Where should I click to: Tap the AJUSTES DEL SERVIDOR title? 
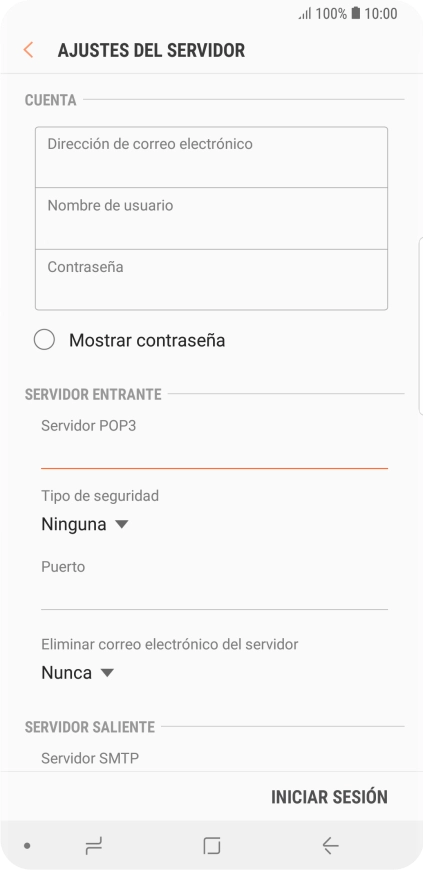click(151, 50)
